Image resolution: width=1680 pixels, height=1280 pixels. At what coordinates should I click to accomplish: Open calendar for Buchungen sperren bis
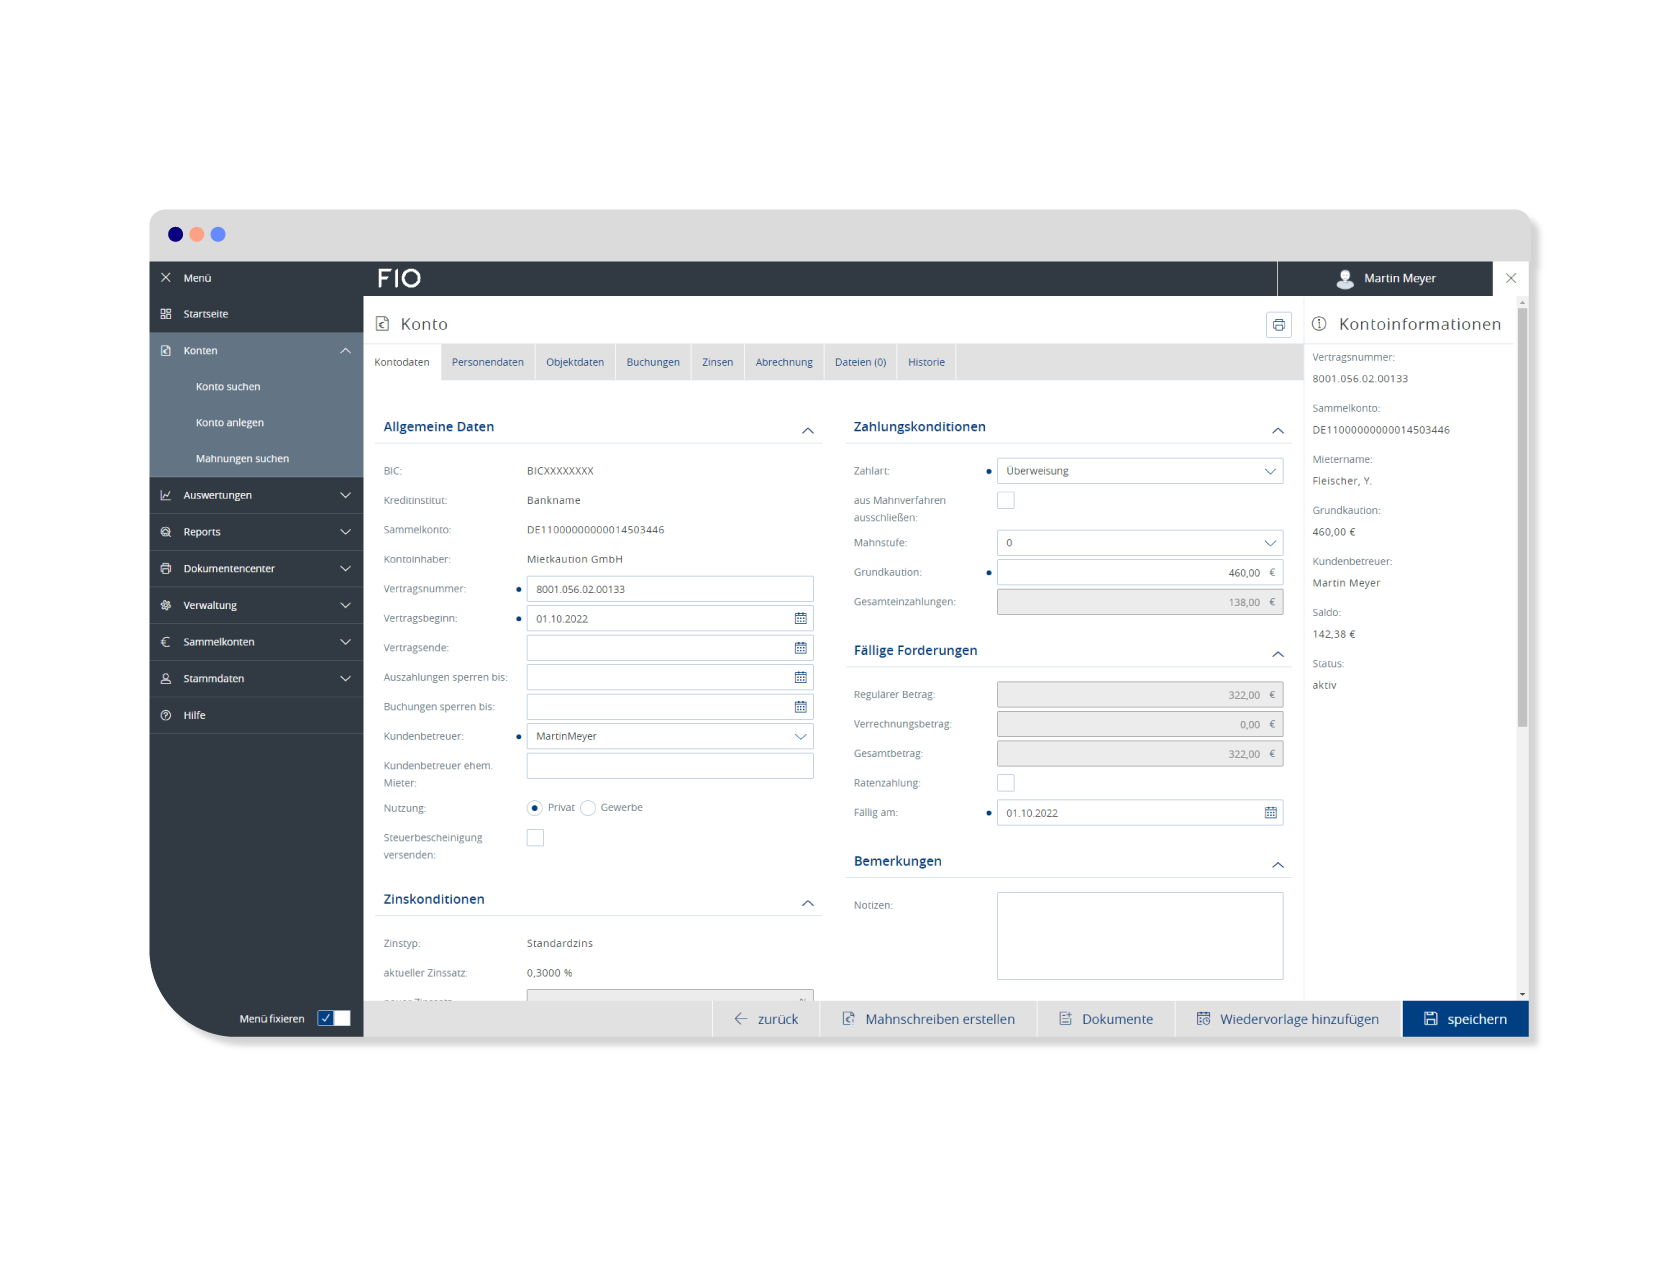801,707
